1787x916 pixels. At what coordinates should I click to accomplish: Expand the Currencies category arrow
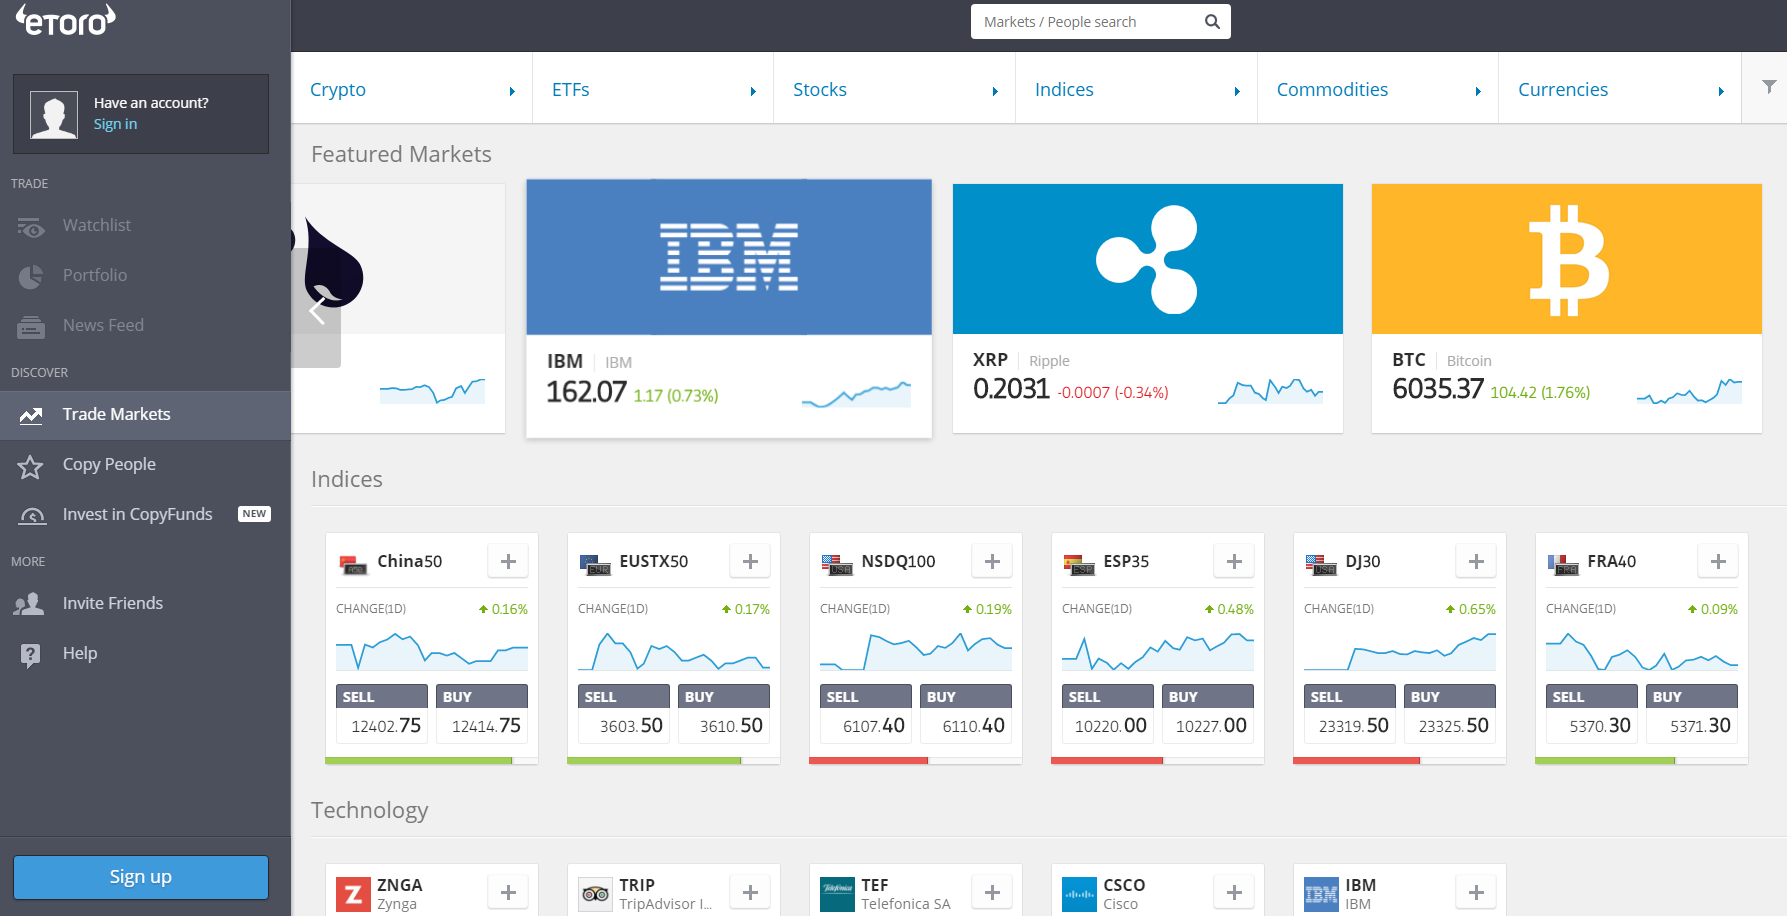pyautogui.click(x=1721, y=91)
